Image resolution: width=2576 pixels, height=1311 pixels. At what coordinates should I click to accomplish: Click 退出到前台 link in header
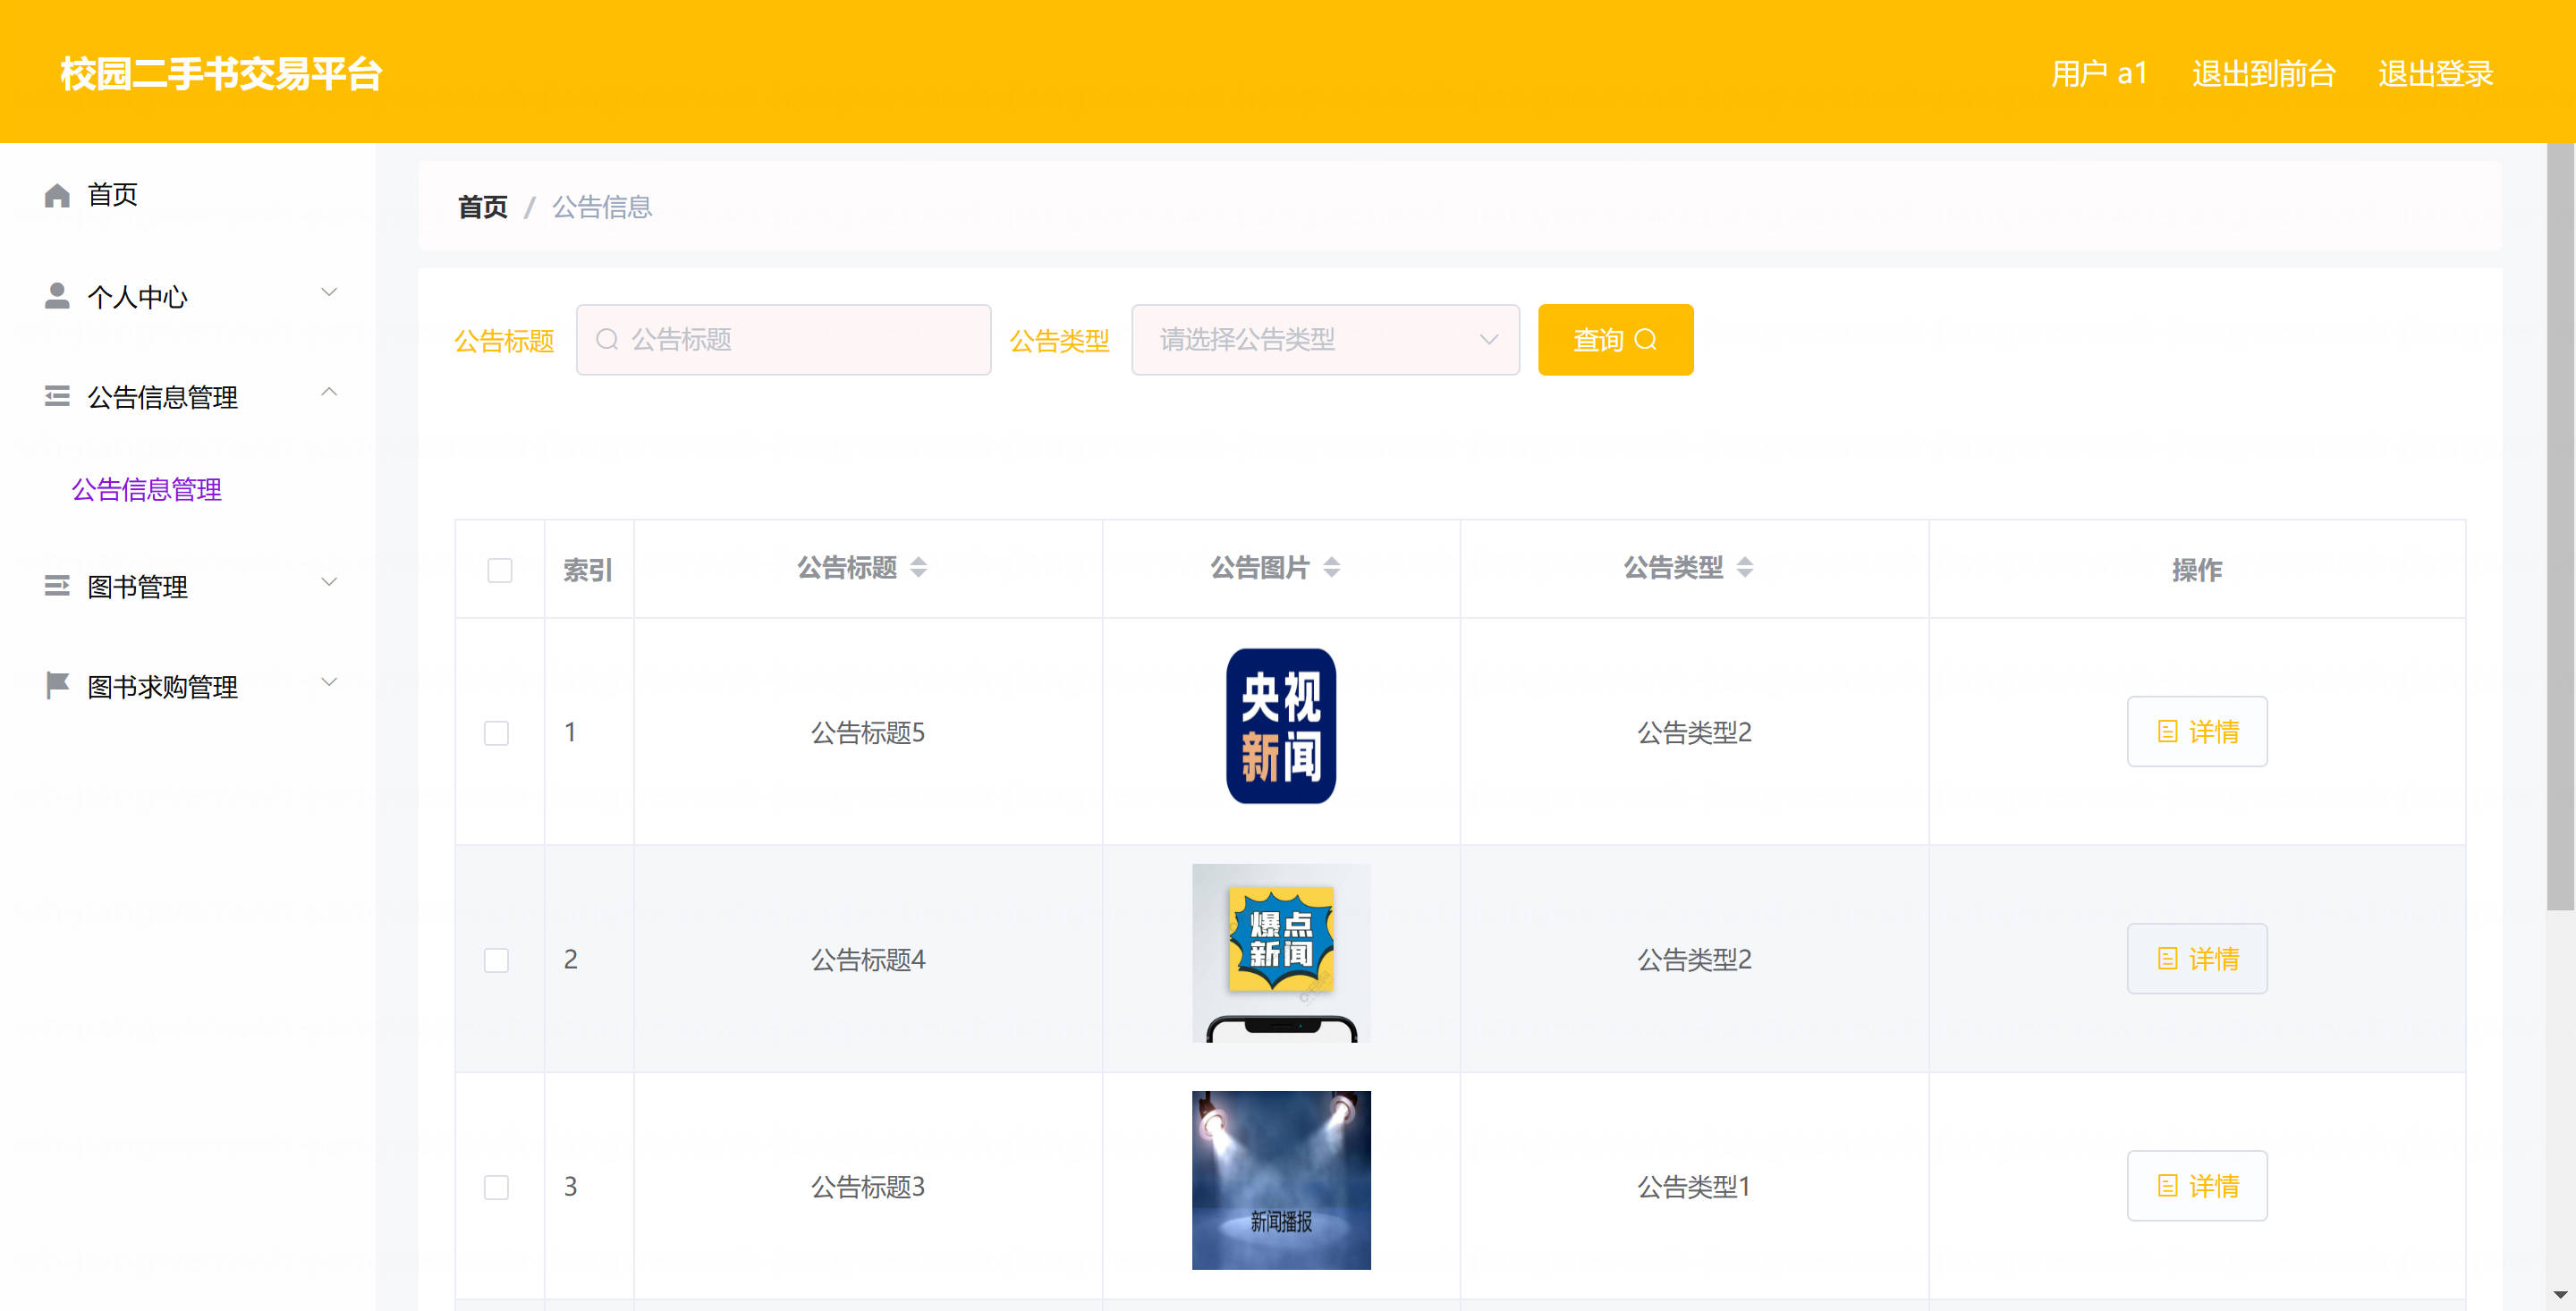click(x=2263, y=73)
